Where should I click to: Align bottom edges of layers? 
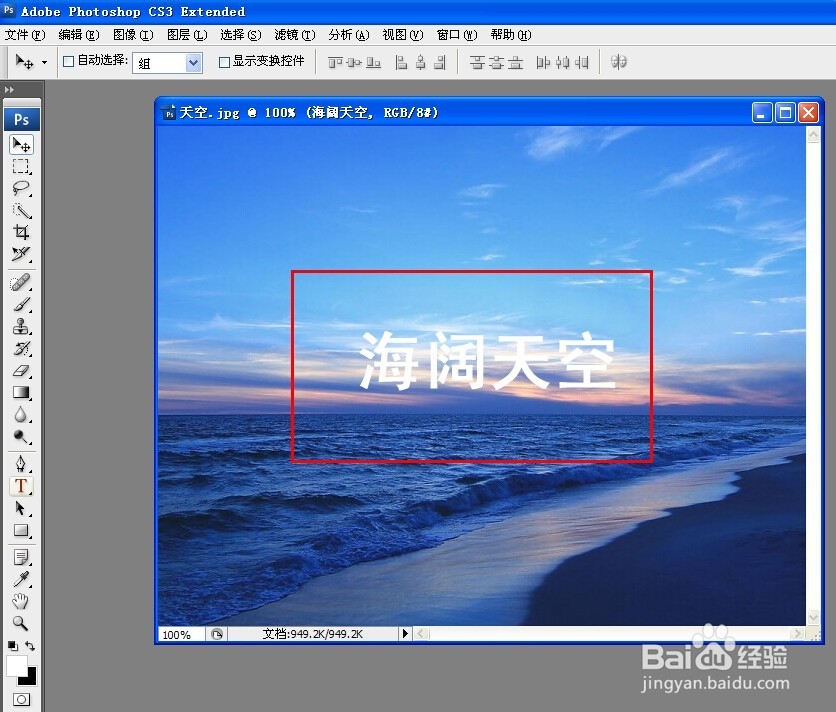coord(373,62)
